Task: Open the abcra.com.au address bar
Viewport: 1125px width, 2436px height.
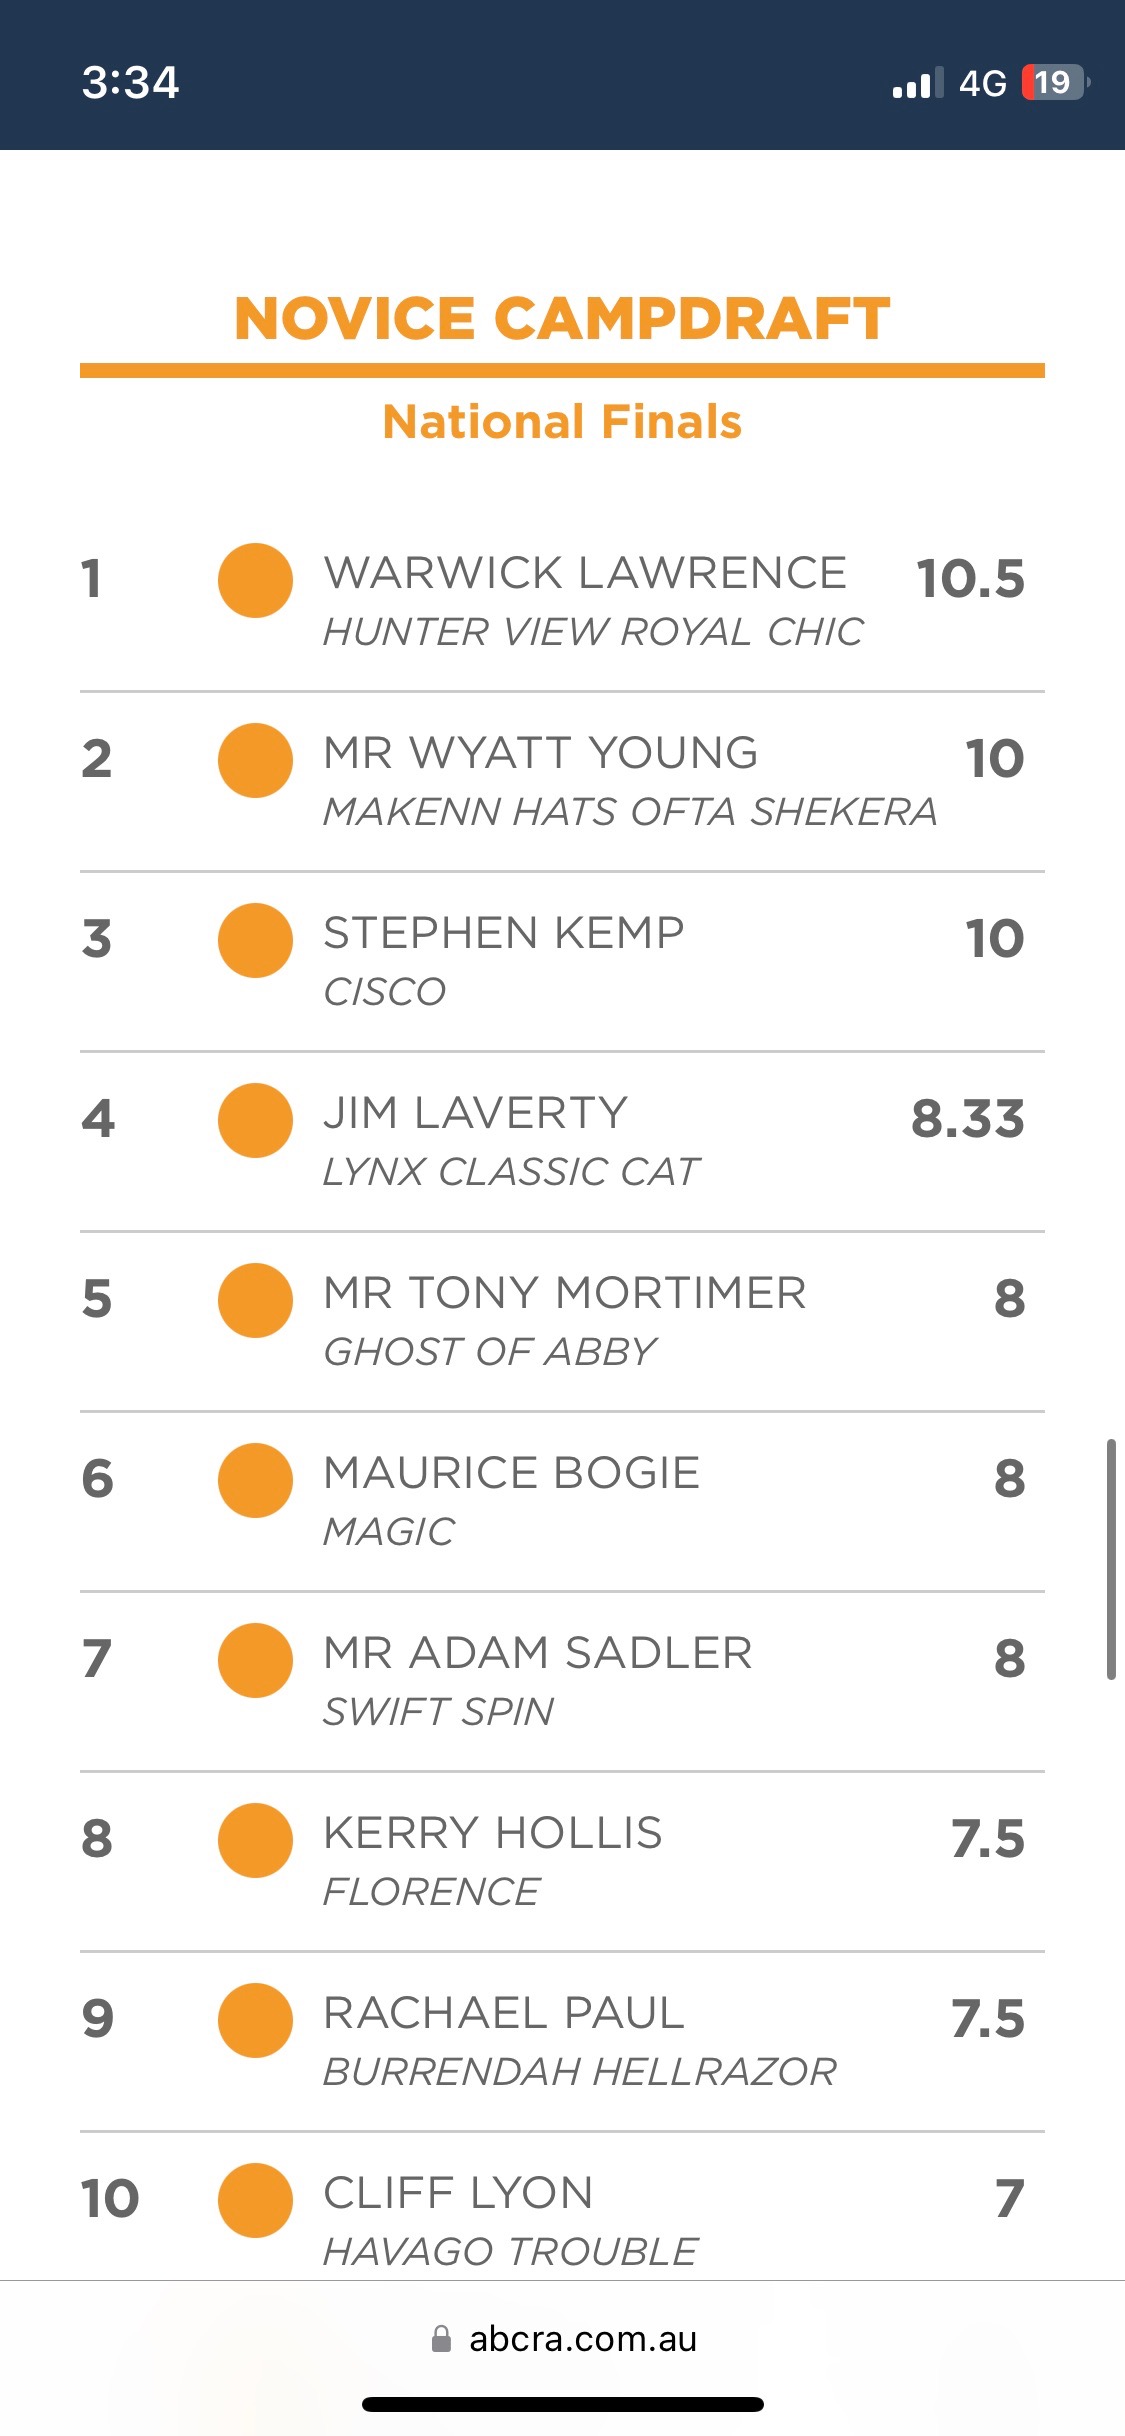Action: 582,2339
